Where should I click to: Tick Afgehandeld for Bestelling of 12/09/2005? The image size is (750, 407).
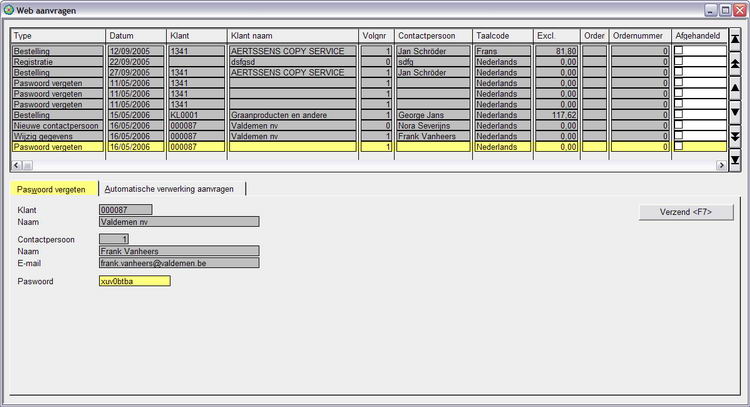[x=678, y=50]
